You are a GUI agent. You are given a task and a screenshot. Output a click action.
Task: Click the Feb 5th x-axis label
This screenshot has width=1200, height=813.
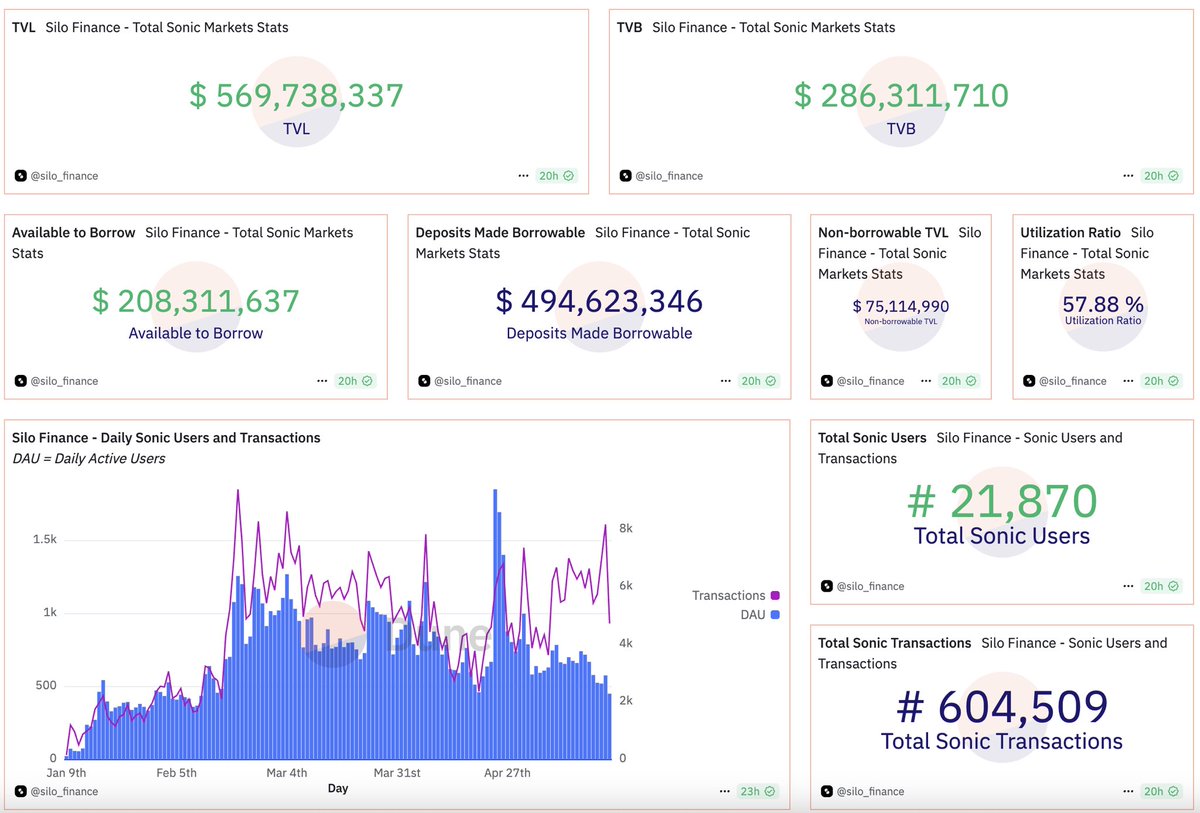(176, 773)
